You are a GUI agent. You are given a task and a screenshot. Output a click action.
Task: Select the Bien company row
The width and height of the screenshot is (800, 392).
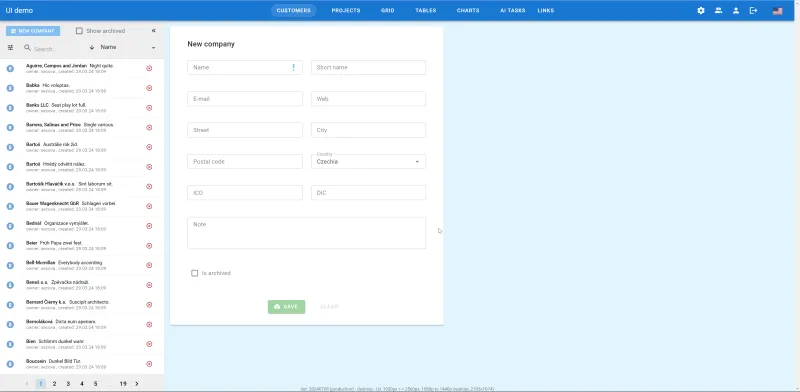point(82,345)
